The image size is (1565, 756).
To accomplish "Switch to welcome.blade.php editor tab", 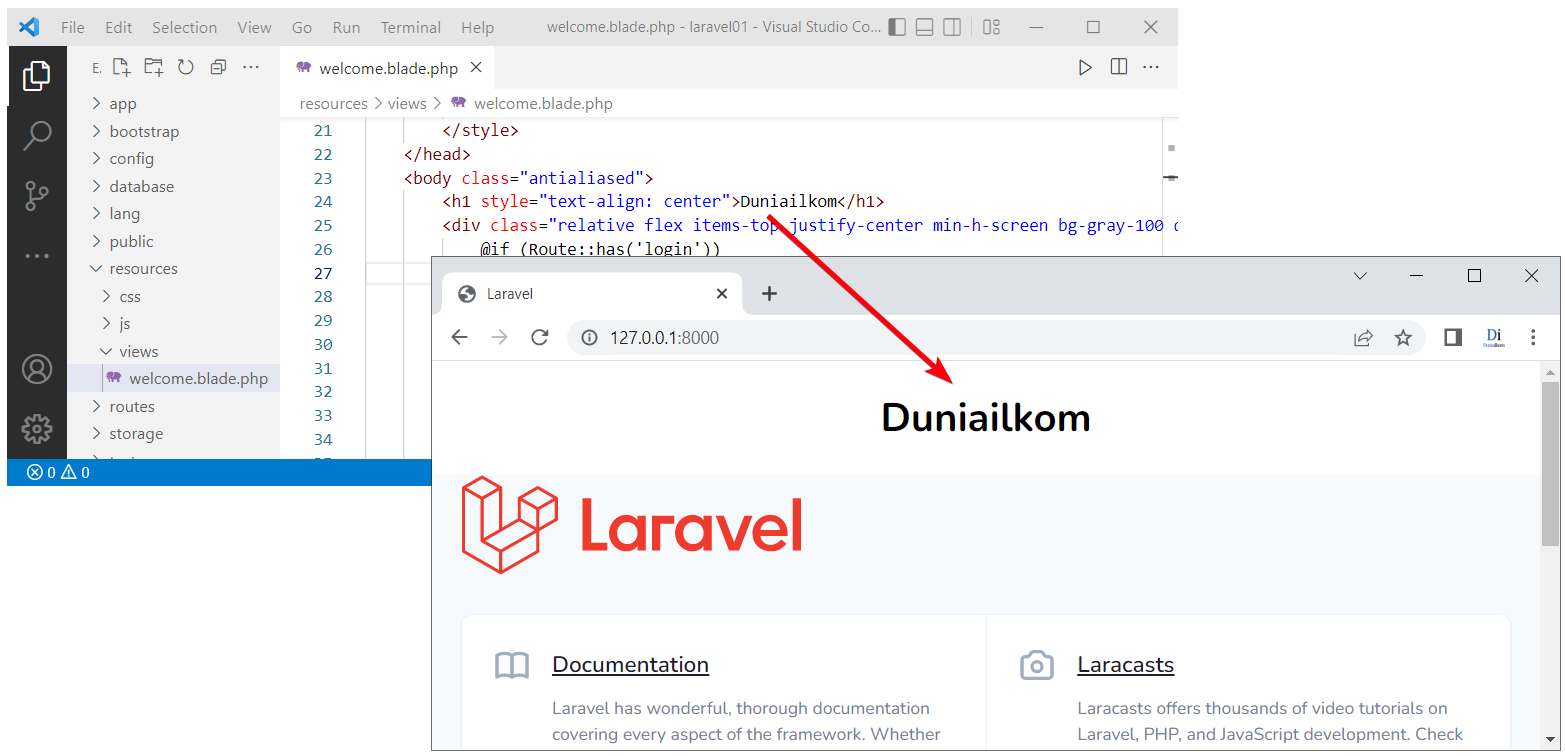I will click(x=387, y=68).
